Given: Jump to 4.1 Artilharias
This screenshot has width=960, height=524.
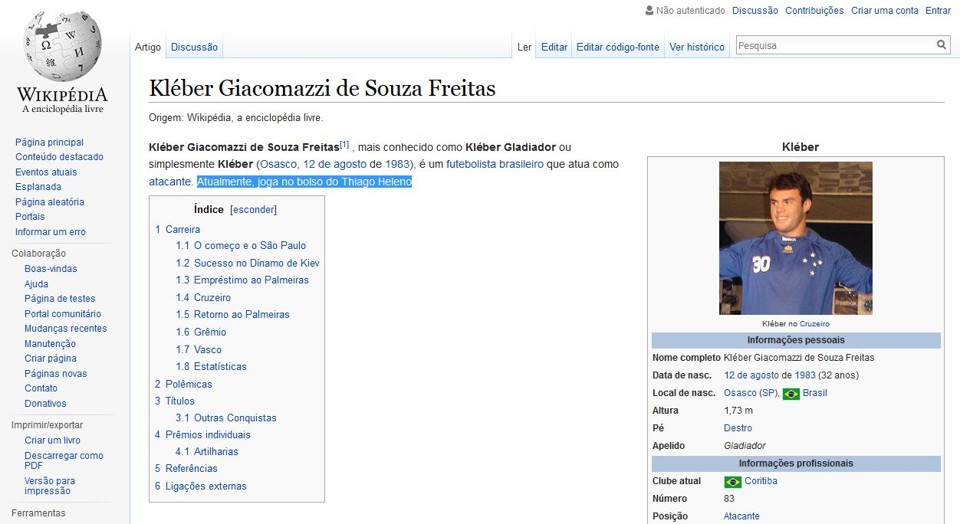Looking at the screenshot, I should [x=207, y=452].
